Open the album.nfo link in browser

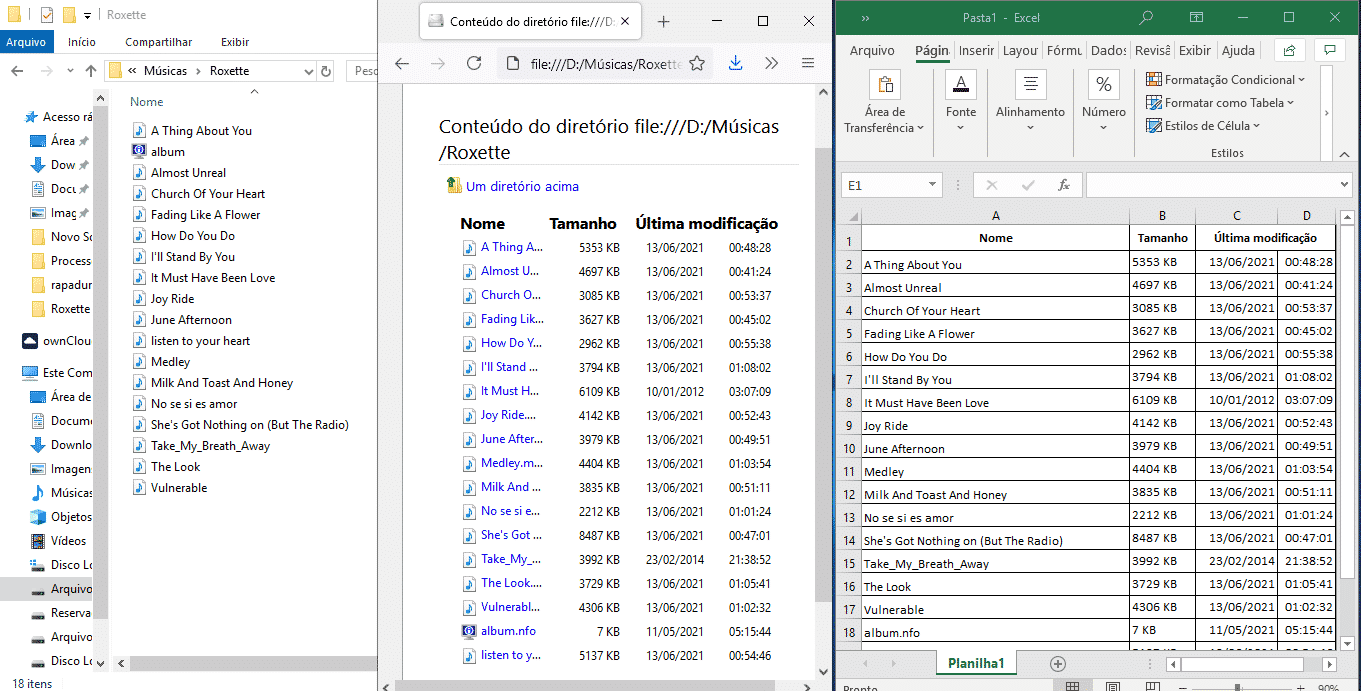pyautogui.click(x=508, y=631)
